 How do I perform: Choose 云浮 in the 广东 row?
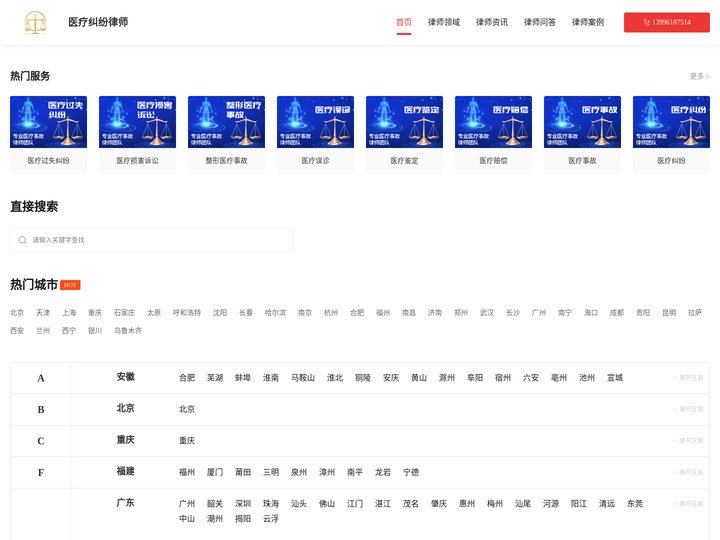[271, 519]
